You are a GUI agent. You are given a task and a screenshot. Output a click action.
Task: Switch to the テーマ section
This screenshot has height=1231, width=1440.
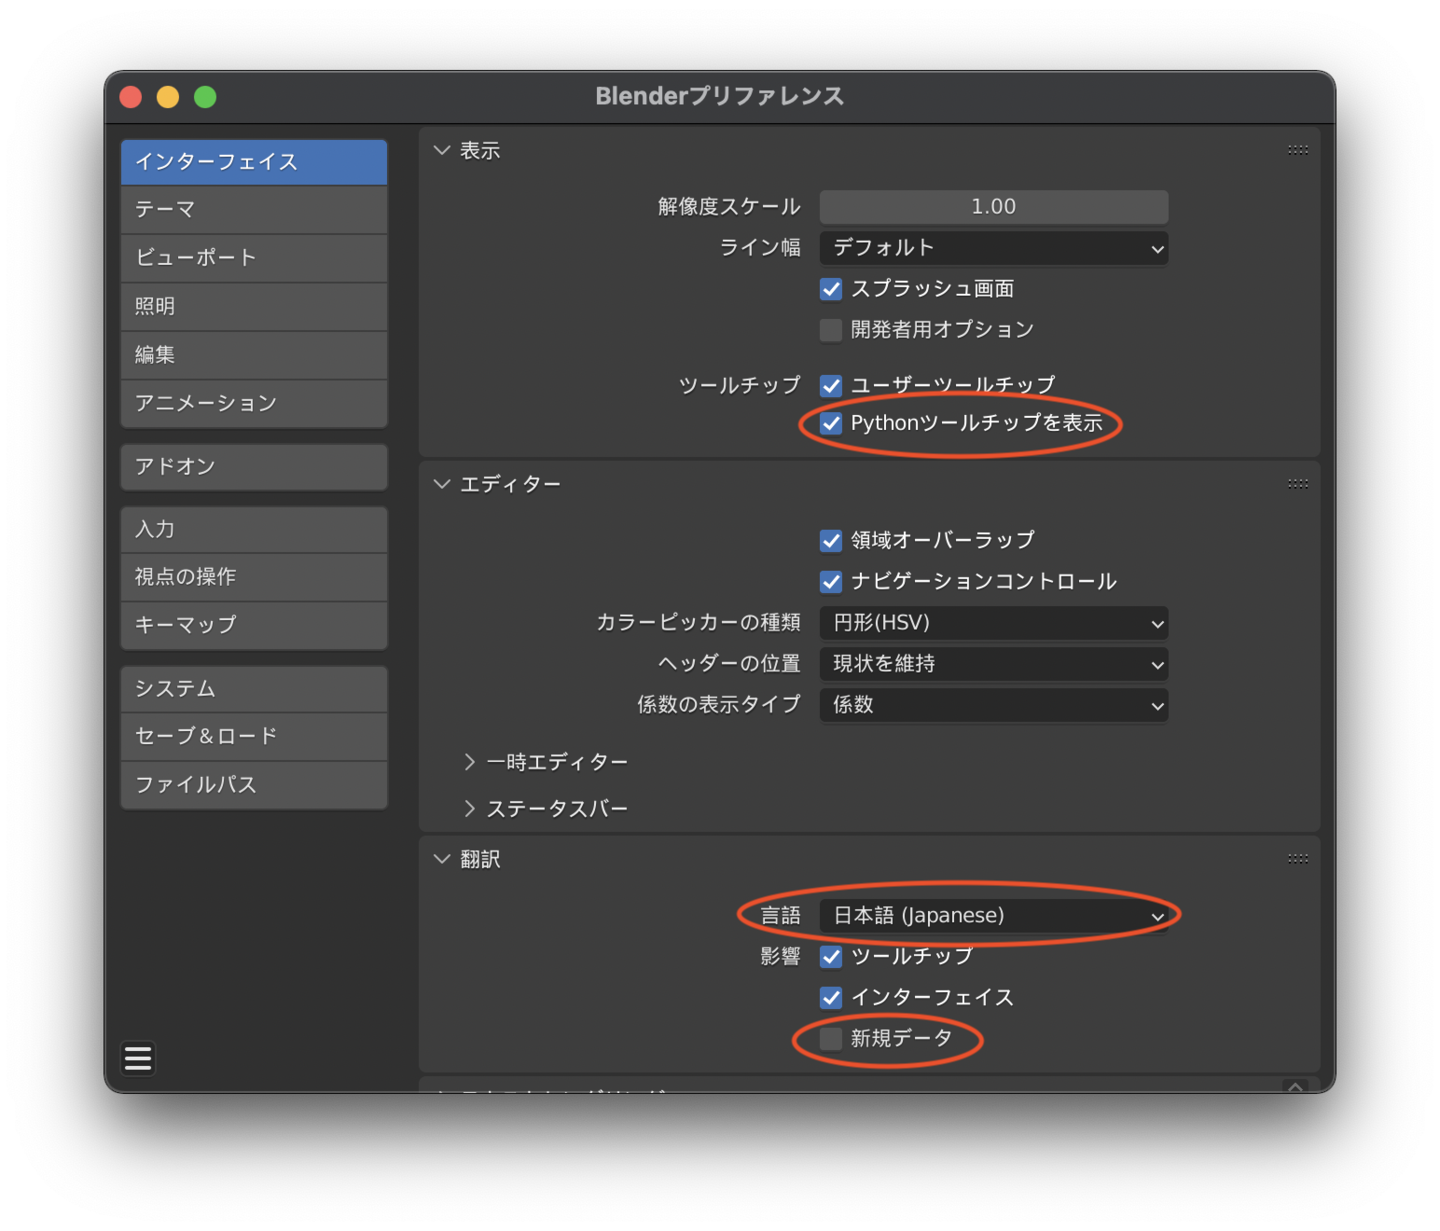coord(253,210)
